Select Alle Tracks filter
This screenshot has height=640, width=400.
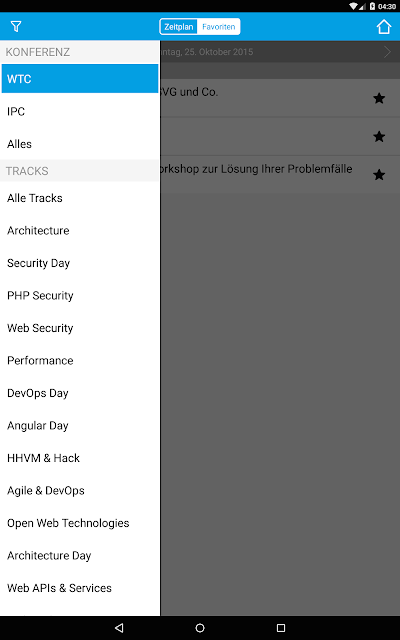pyautogui.click(x=80, y=198)
